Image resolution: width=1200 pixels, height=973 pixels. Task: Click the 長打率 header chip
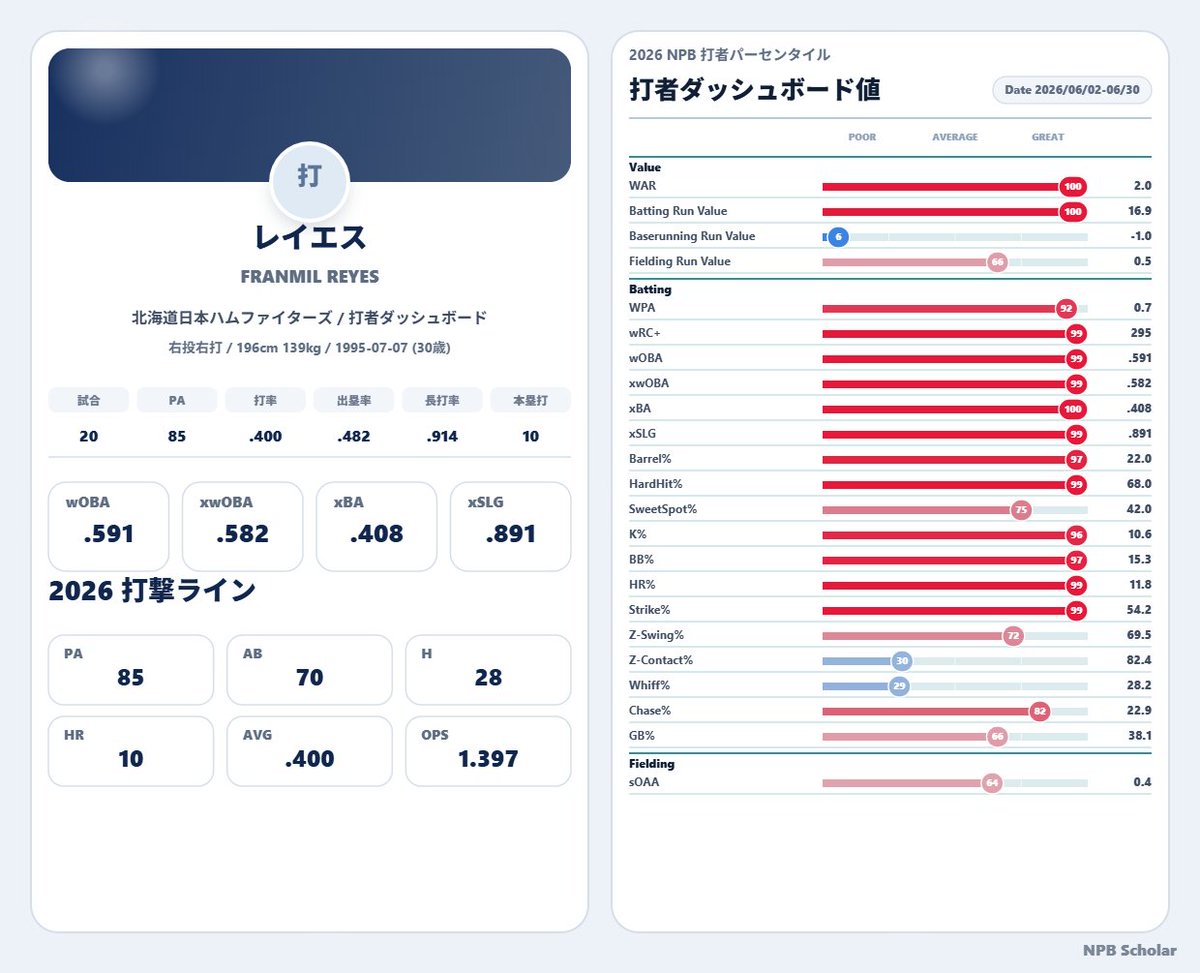tap(442, 400)
